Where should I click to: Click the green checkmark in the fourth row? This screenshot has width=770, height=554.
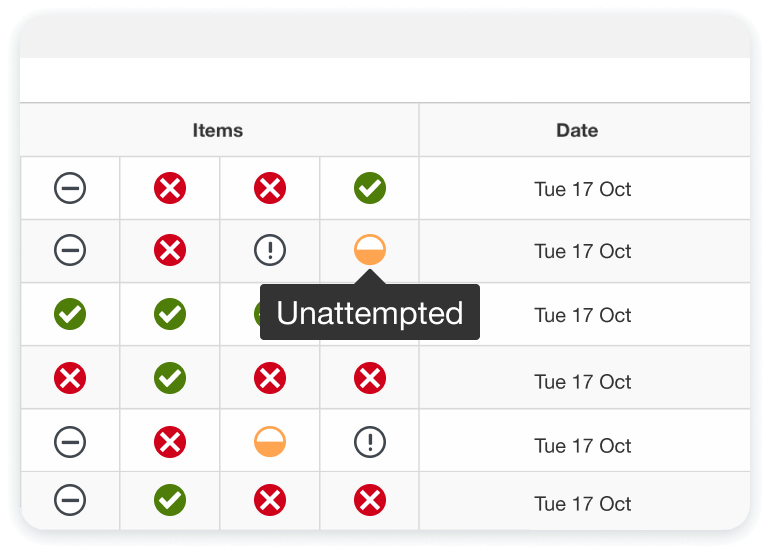coord(170,378)
